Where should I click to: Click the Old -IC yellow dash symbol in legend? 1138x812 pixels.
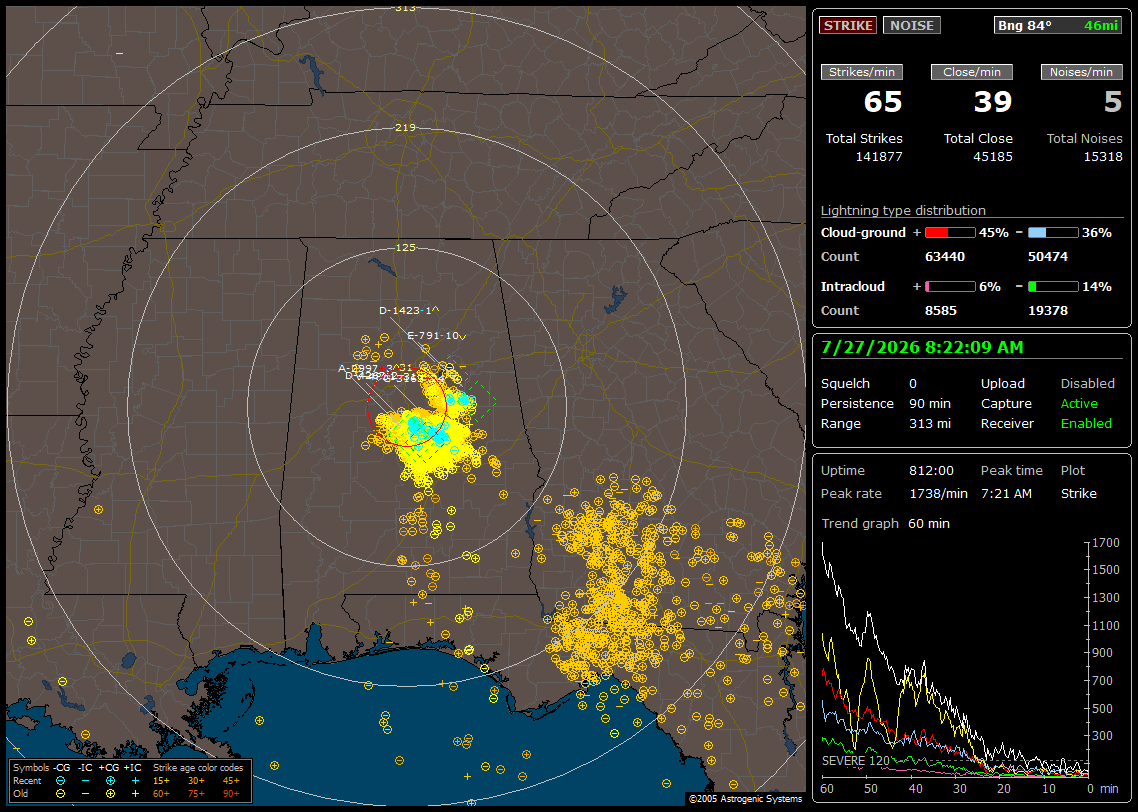pos(85,794)
